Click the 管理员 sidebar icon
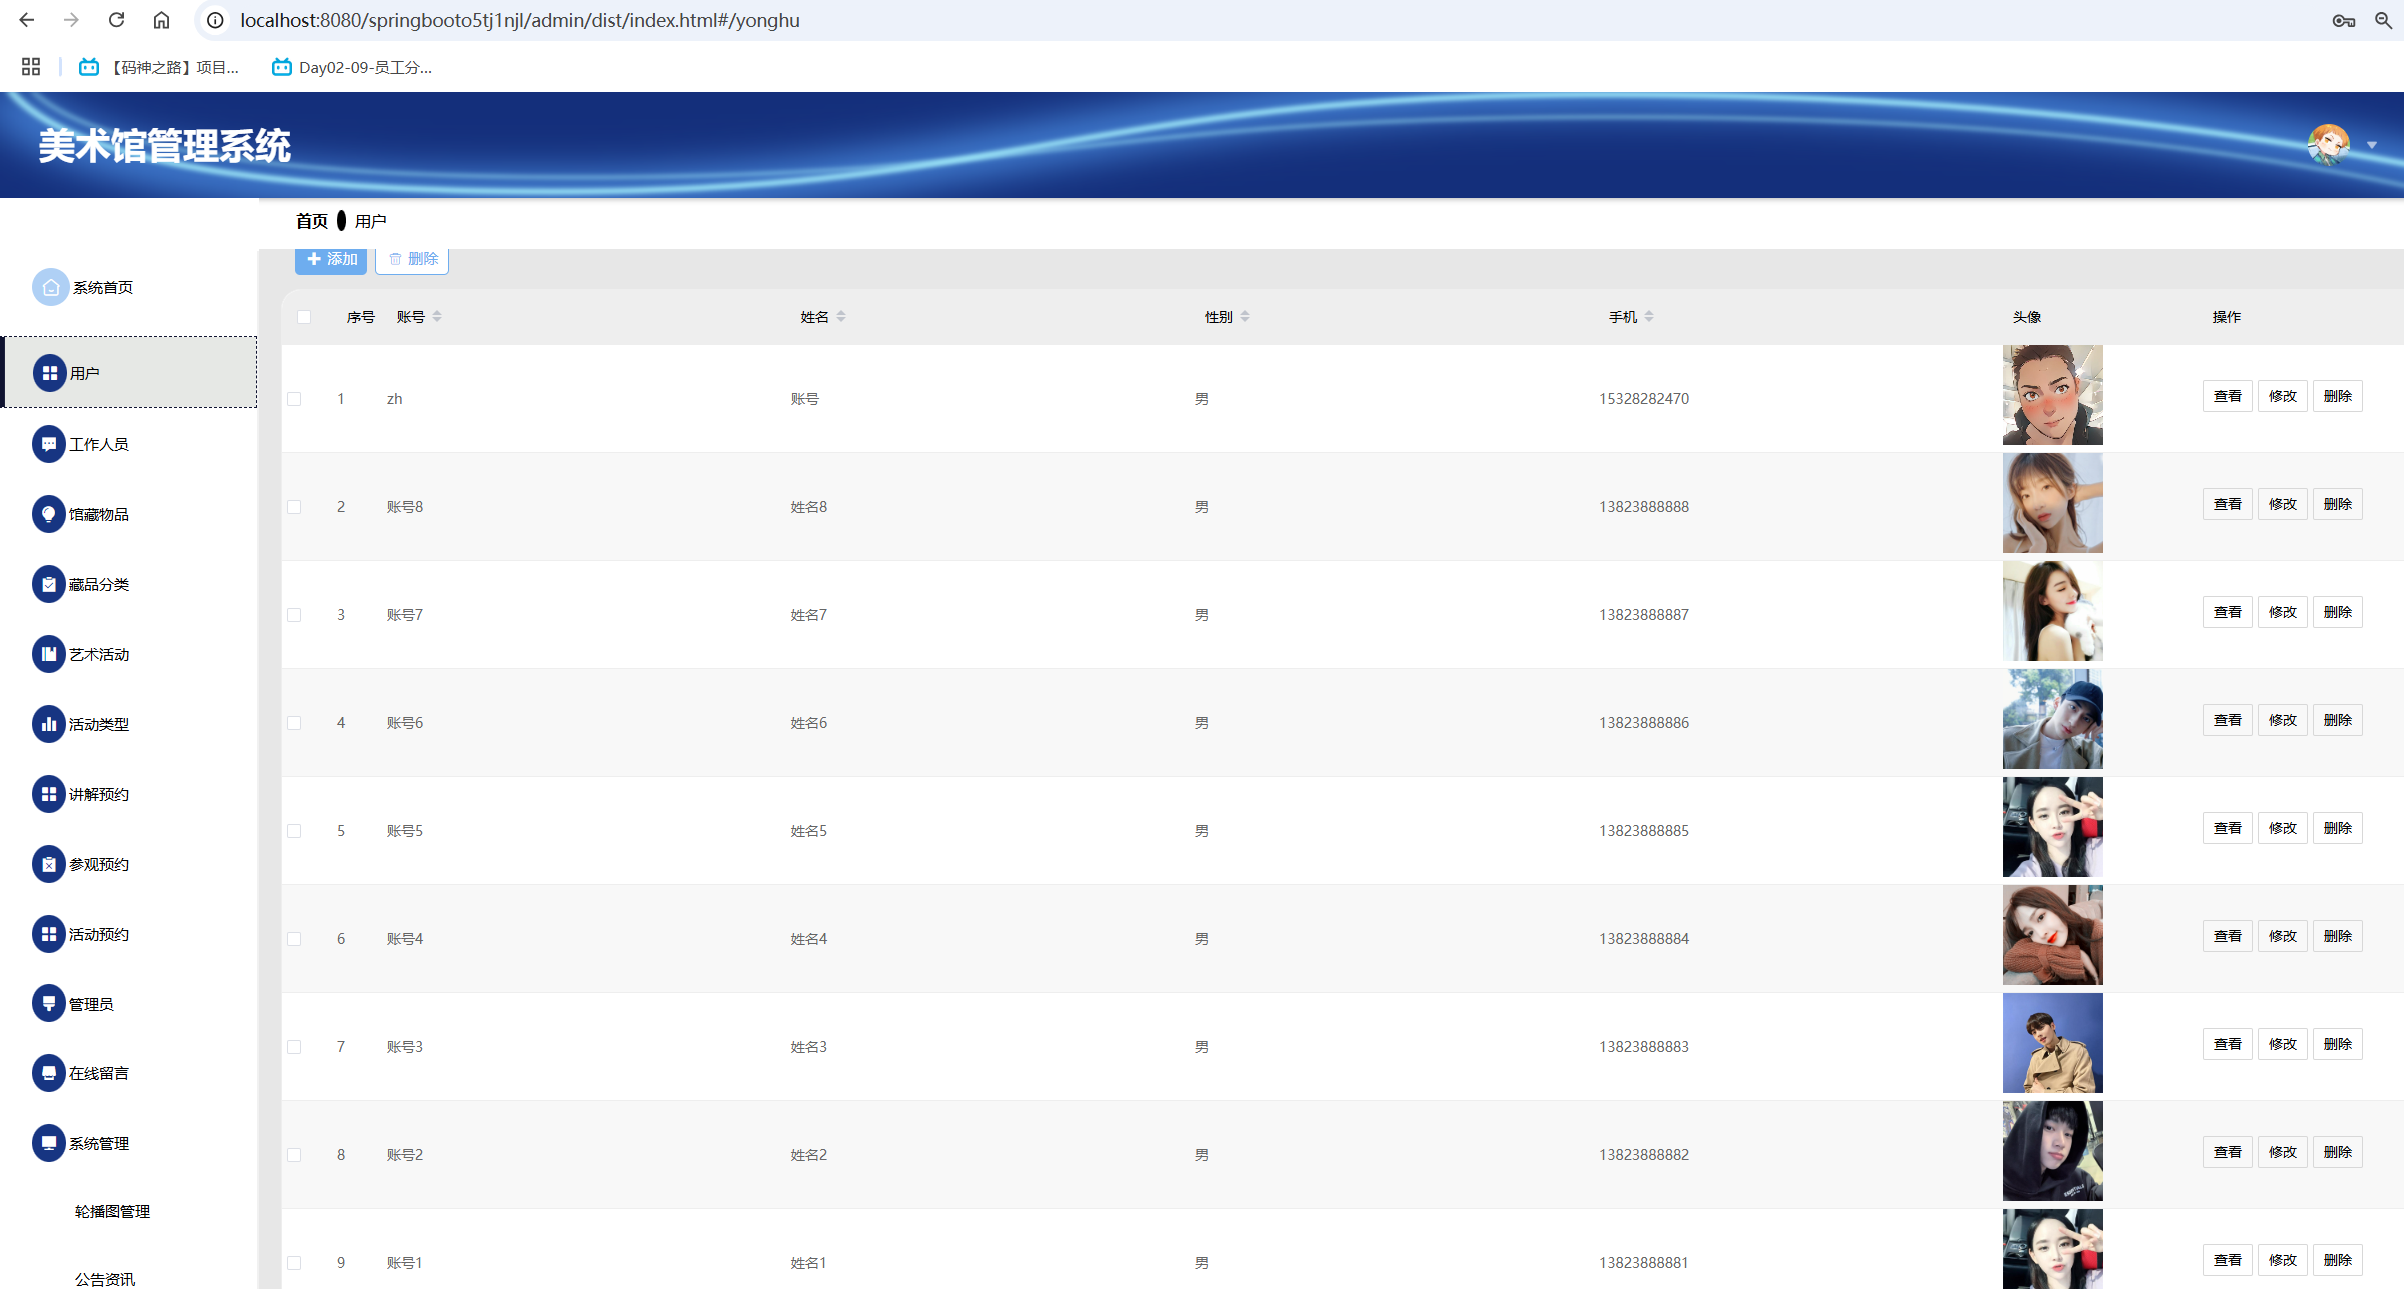 (x=48, y=1003)
